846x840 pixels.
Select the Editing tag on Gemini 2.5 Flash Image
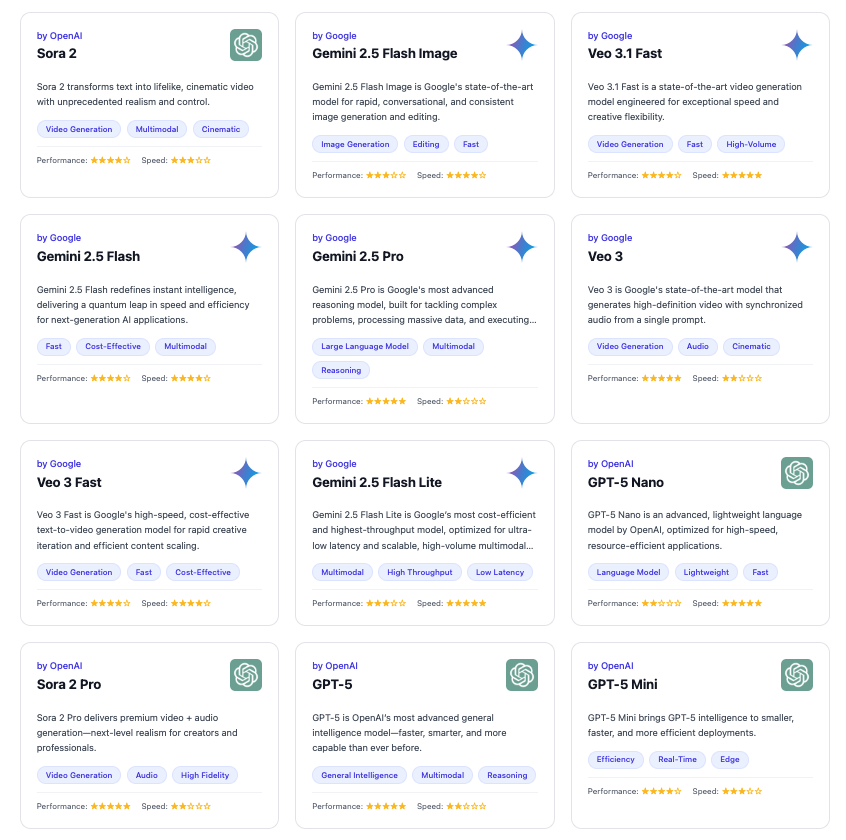(x=426, y=144)
